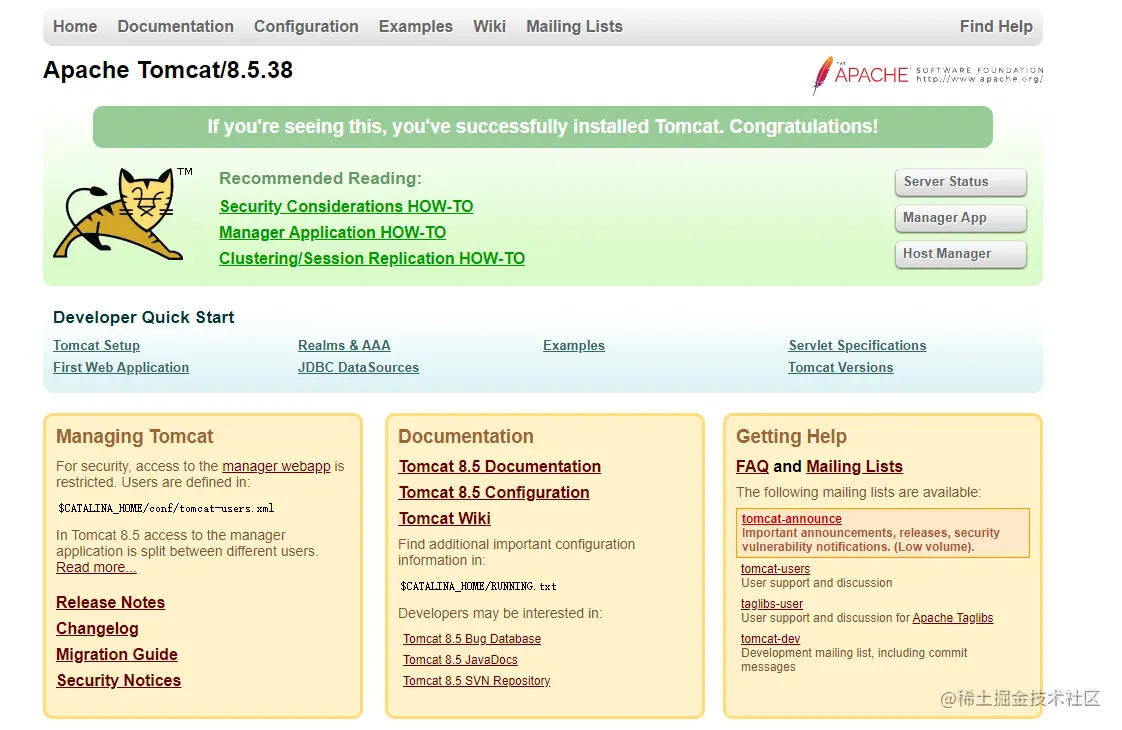
Task: Open Documentation in the top navigation bar
Action: [175, 26]
